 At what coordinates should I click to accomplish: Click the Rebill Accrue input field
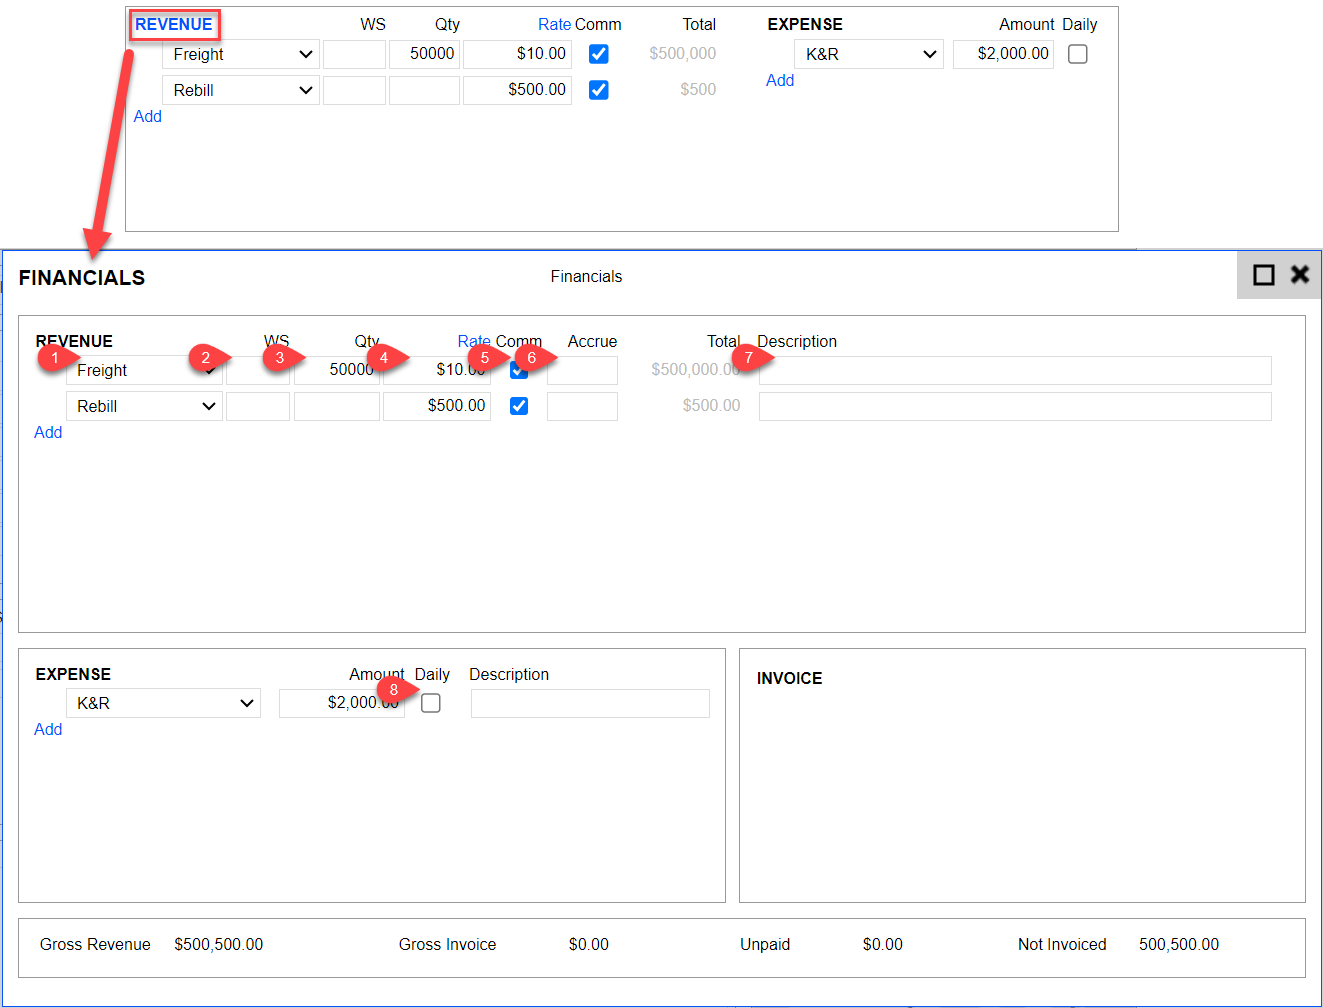click(x=582, y=406)
